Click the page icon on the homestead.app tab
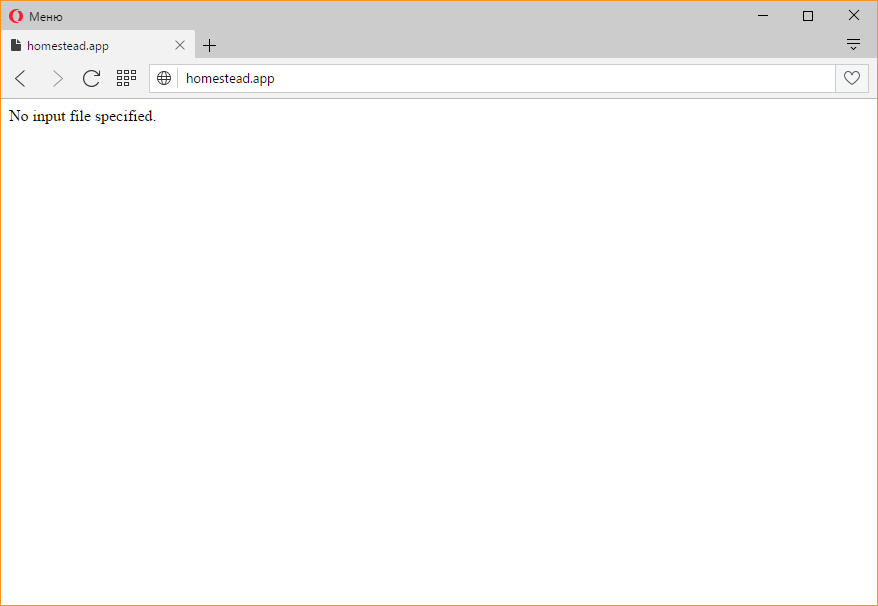 click(16, 45)
